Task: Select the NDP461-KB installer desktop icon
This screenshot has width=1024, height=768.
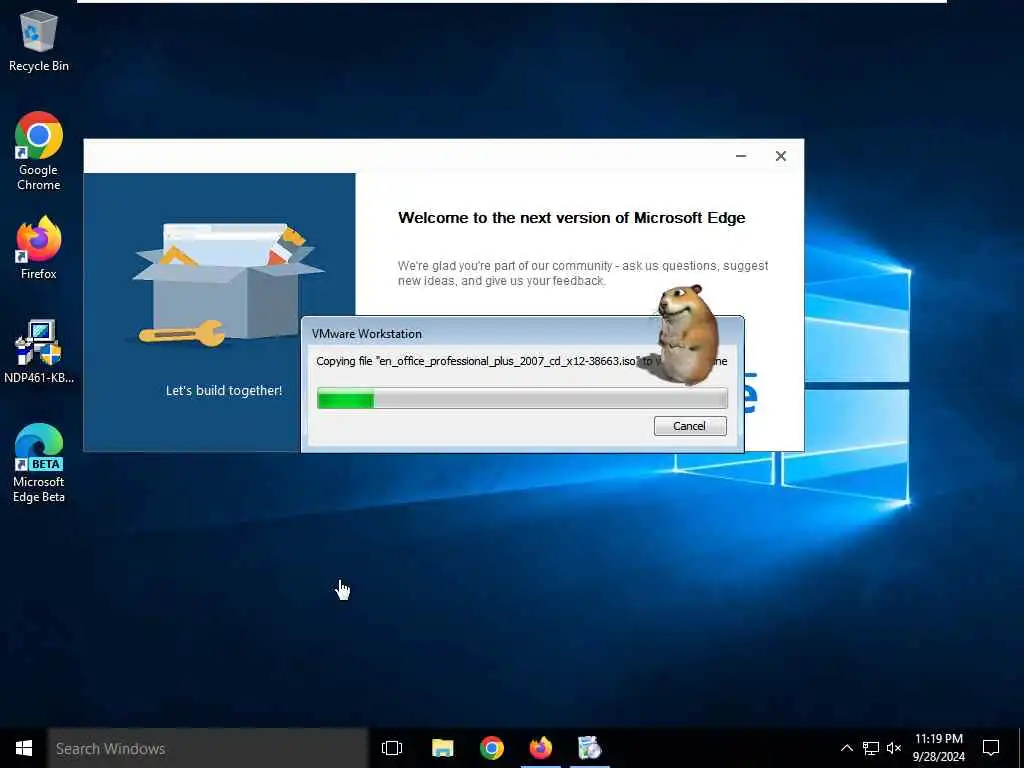Action: tap(39, 351)
